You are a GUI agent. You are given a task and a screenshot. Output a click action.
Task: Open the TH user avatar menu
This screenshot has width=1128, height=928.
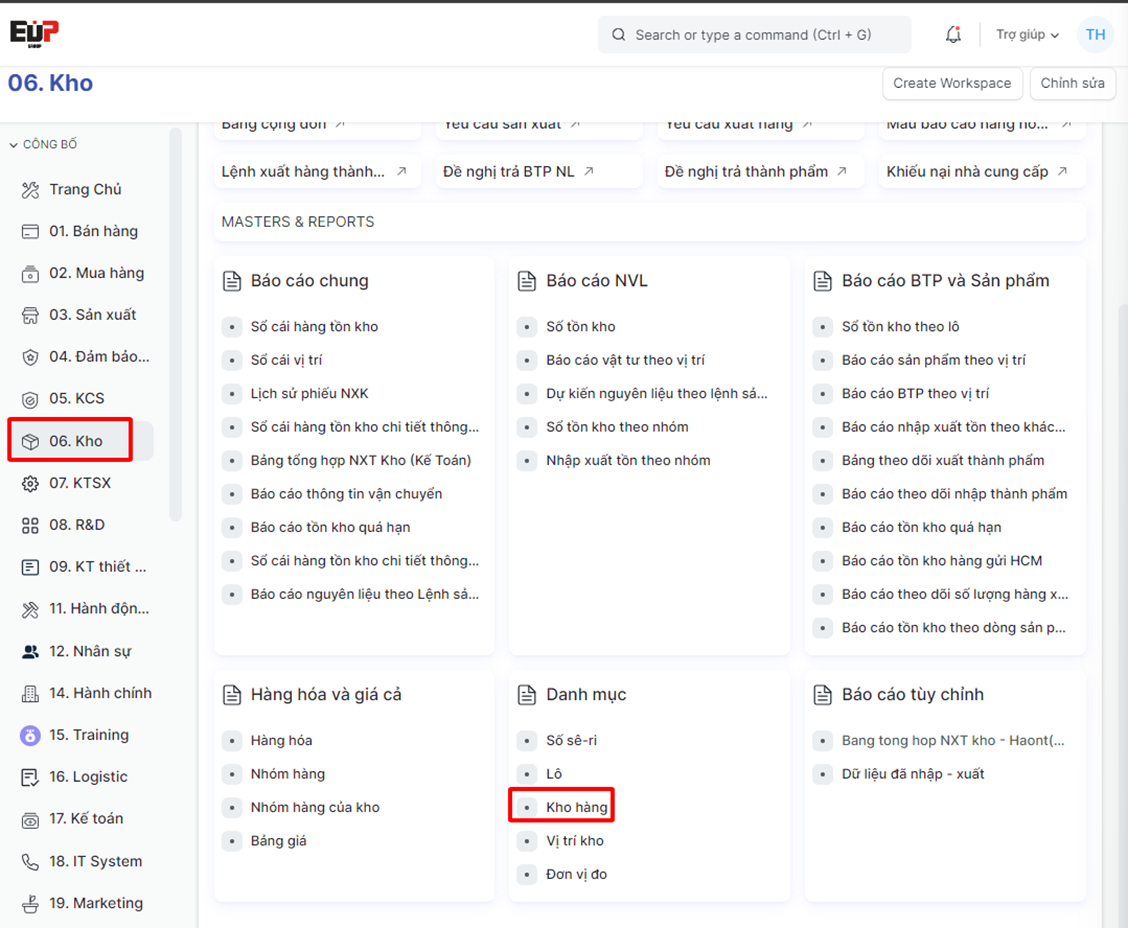coord(1096,35)
